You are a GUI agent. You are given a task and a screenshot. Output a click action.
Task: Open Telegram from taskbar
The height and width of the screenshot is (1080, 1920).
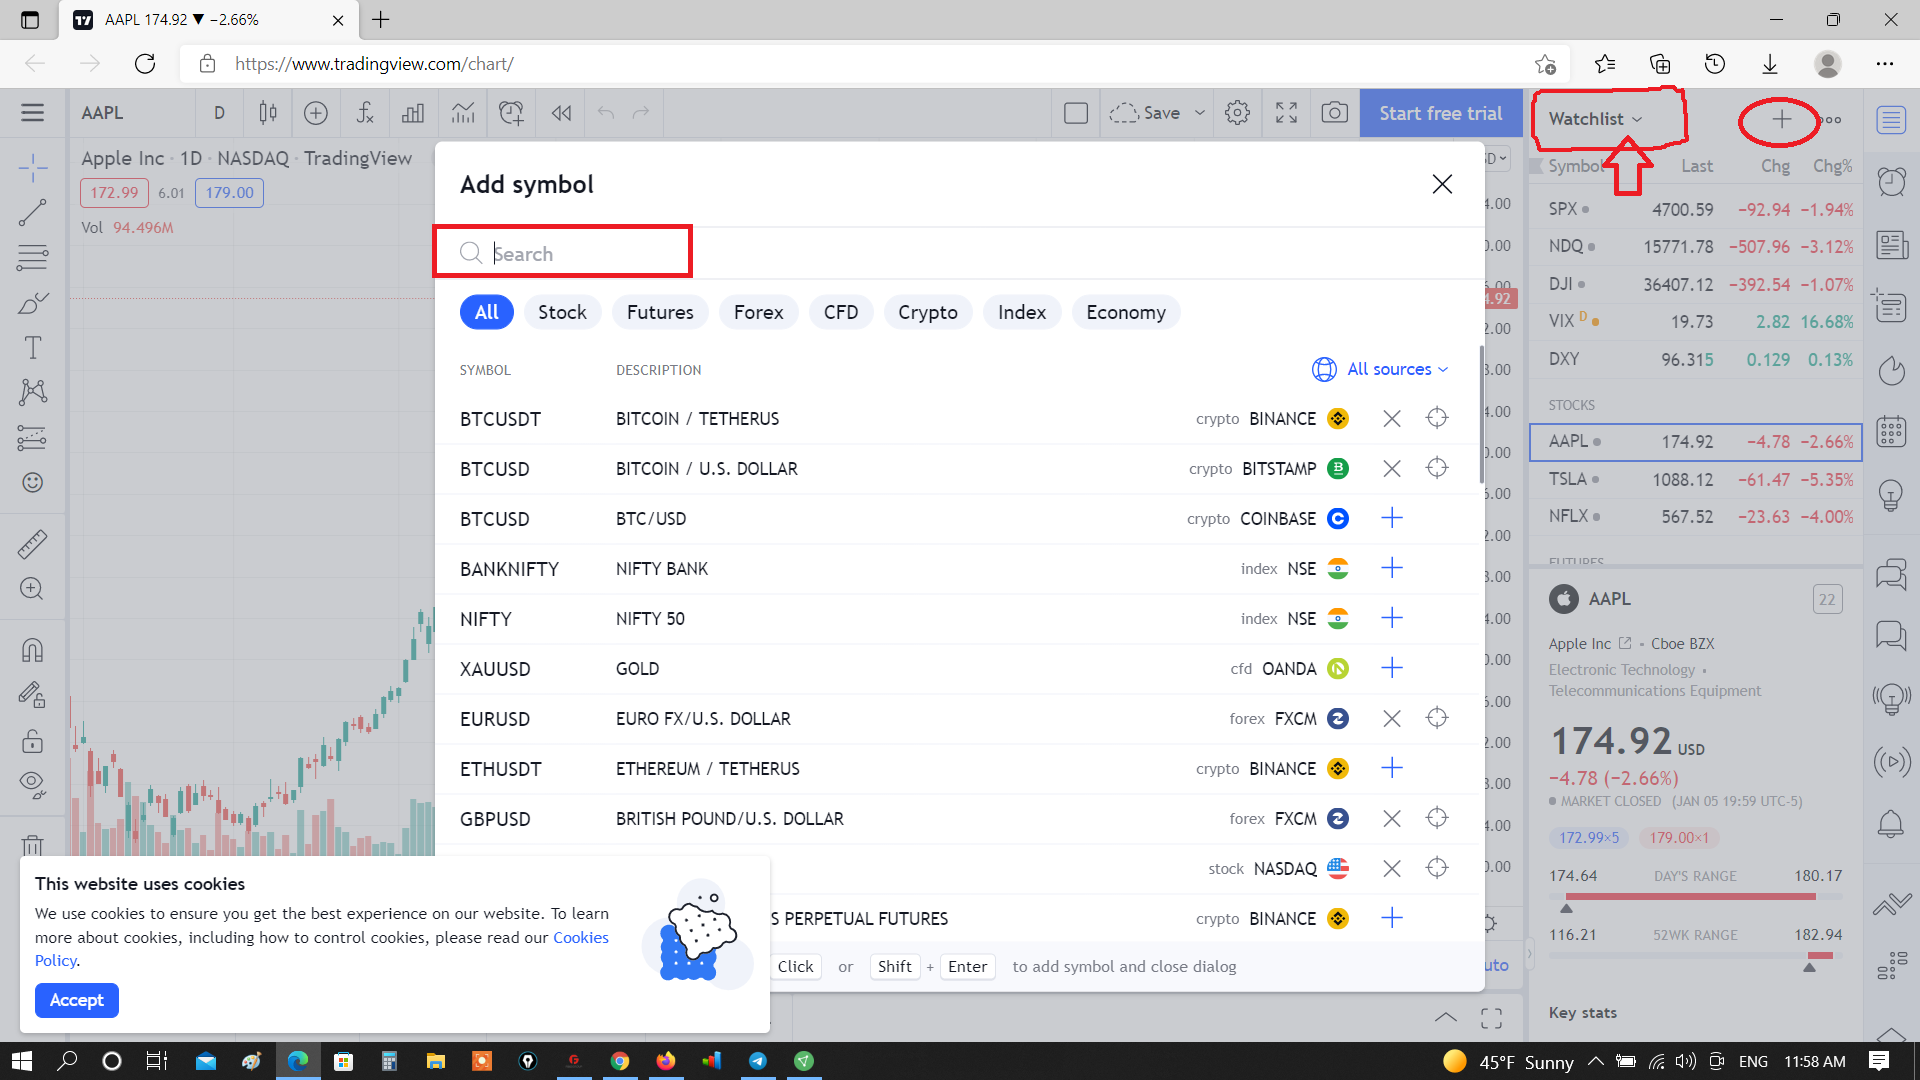pyautogui.click(x=758, y=1061)
